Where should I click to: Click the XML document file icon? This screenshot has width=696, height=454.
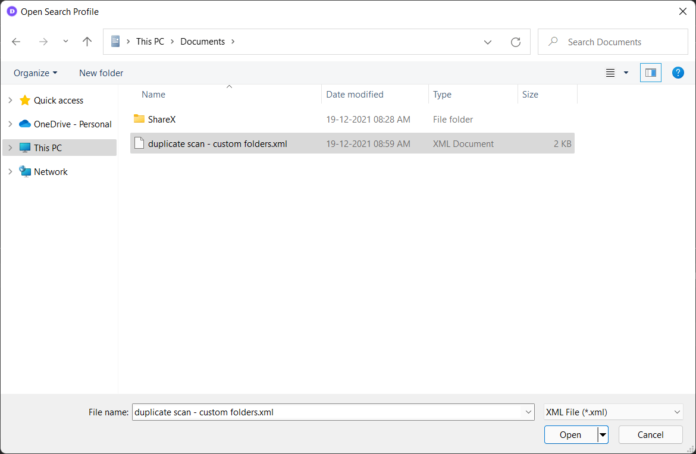(x=139, y=143)
